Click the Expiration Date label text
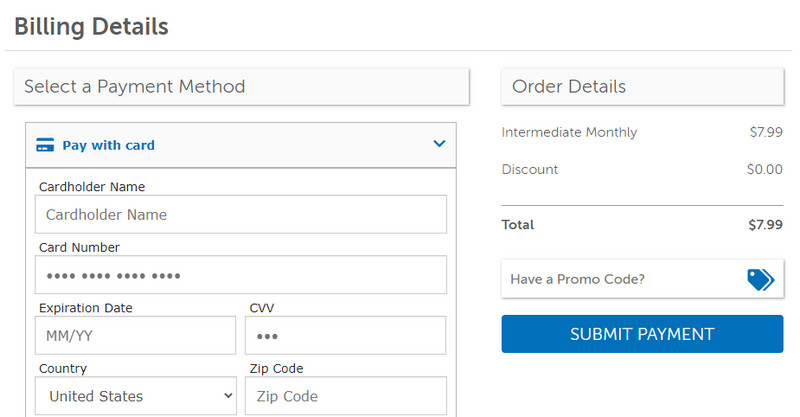800x417 pixels. [x=85, y=308]
